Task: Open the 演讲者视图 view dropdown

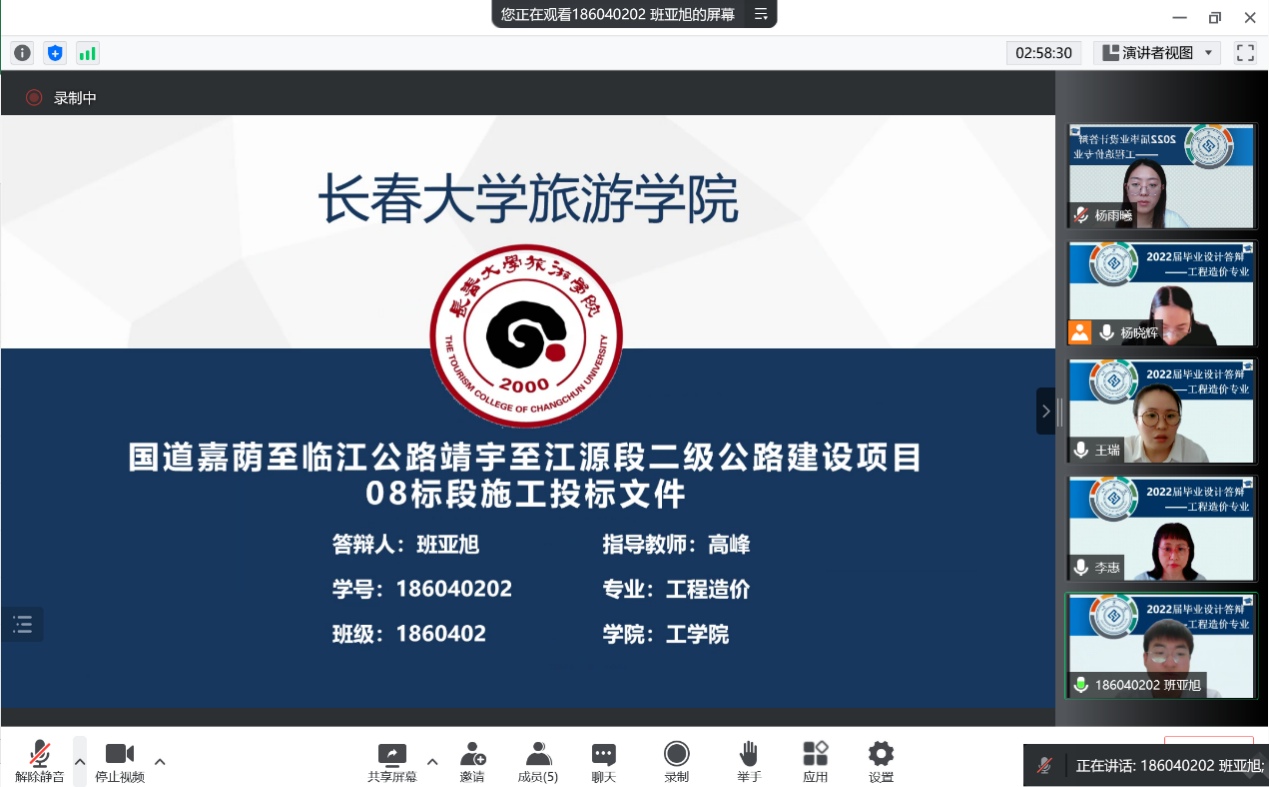Action: pos(1157,53)
